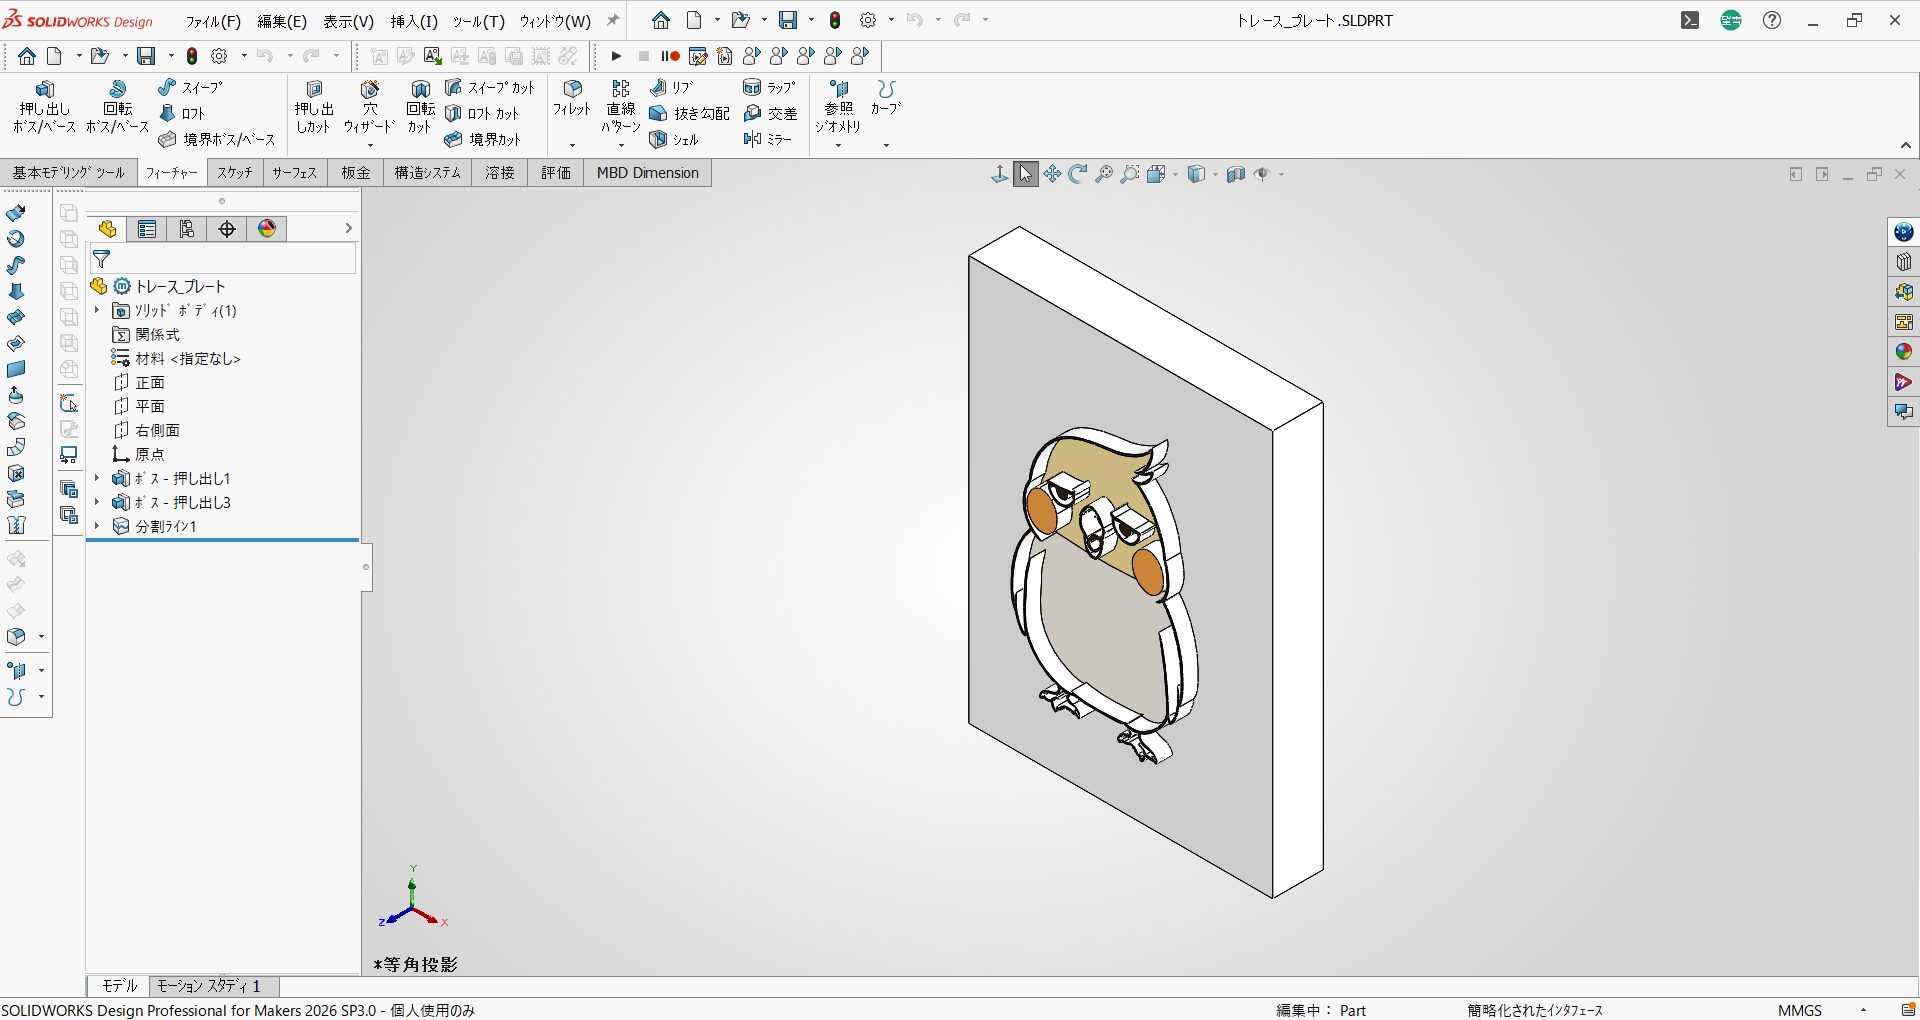Expand the 分割ライン1 feature

coord(97,526)
